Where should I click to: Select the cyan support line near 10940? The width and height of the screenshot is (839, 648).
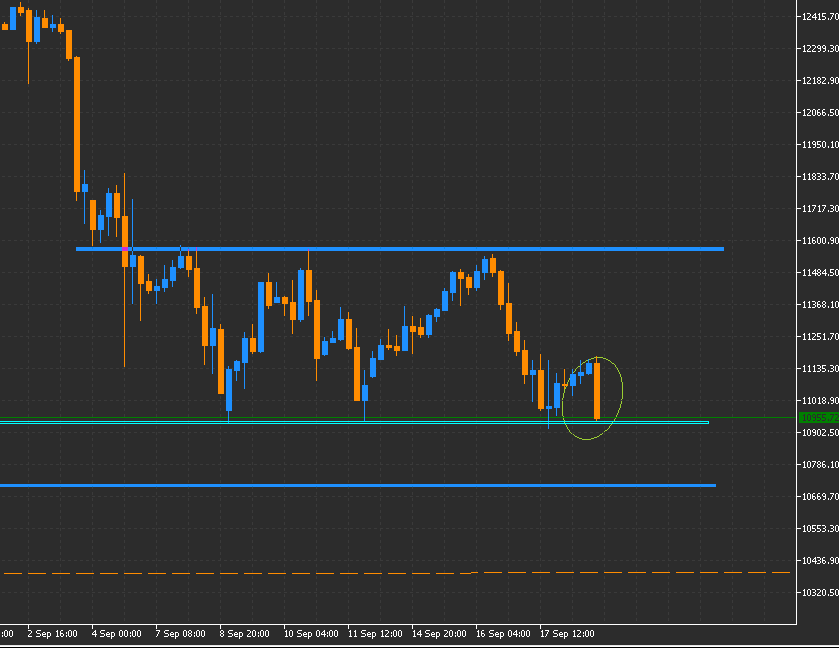coord(354,422)
